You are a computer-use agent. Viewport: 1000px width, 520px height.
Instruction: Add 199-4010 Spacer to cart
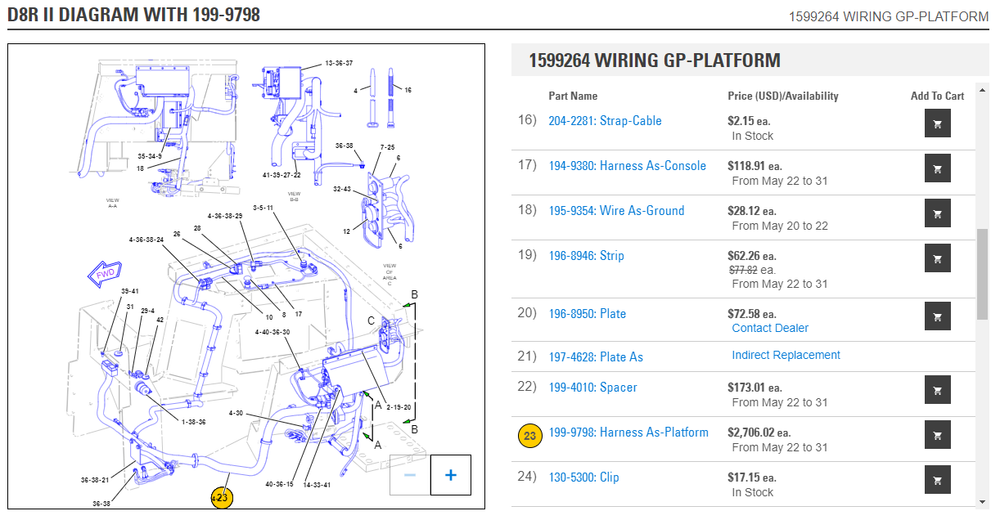click(x=938, y=390)
